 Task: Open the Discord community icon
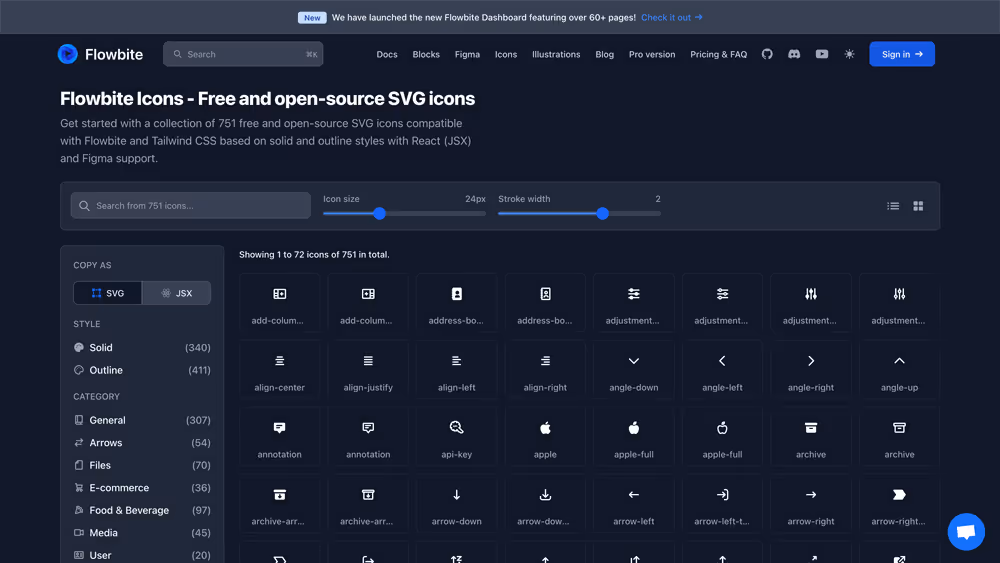click(x=794, y=54)
